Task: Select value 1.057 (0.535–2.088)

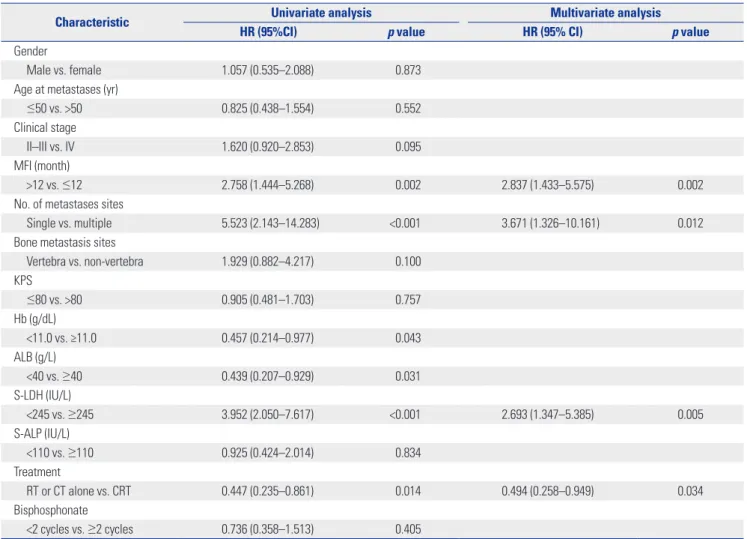Action: tap(267, 70)
